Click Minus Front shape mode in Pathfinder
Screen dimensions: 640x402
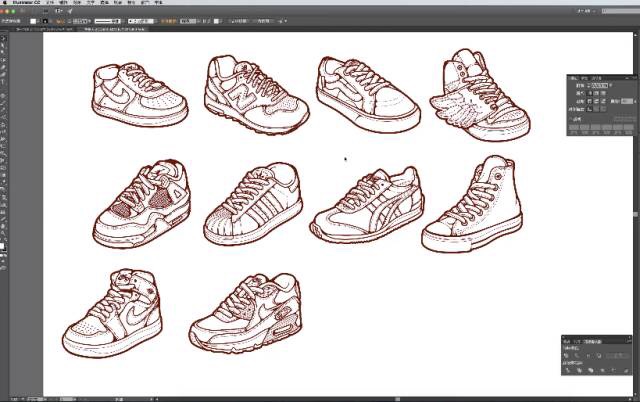pyautogui.click(x=577, y=356)
